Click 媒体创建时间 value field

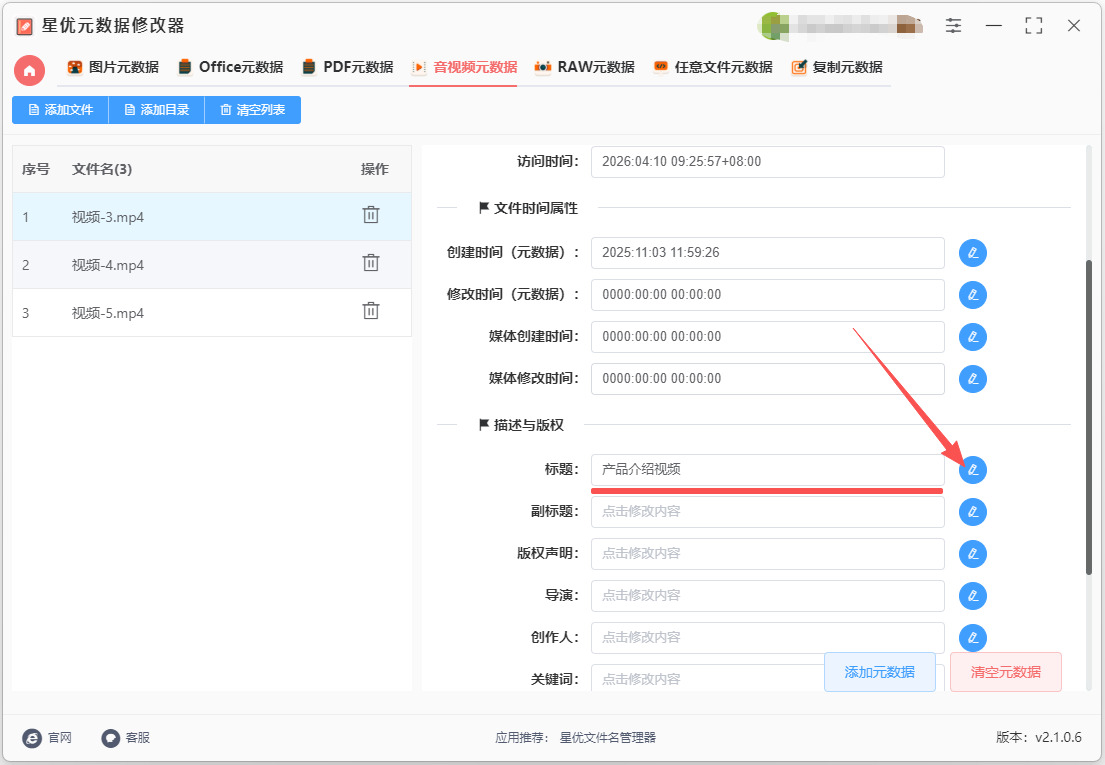pos(767,337)
